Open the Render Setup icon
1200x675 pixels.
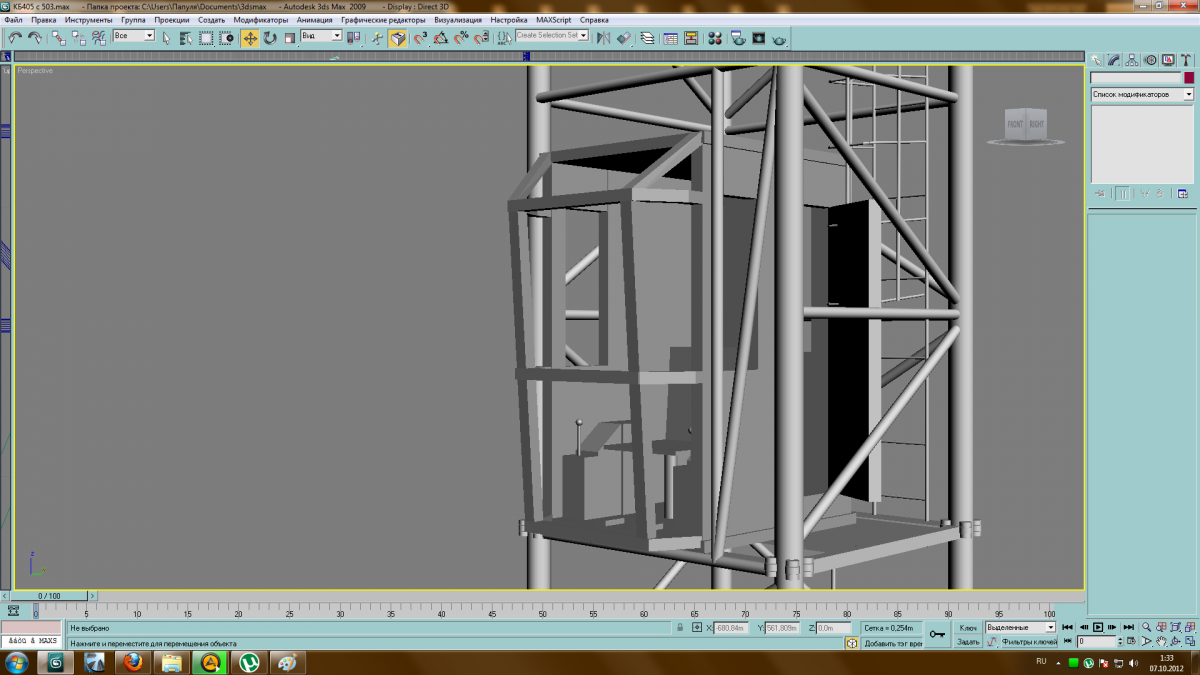(738, 38)
